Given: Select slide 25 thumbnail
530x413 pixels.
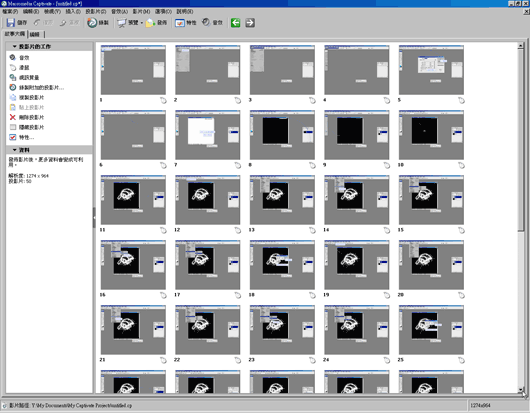Looking at the screenshot, I should pyautogui.click(x=431, y=330).
